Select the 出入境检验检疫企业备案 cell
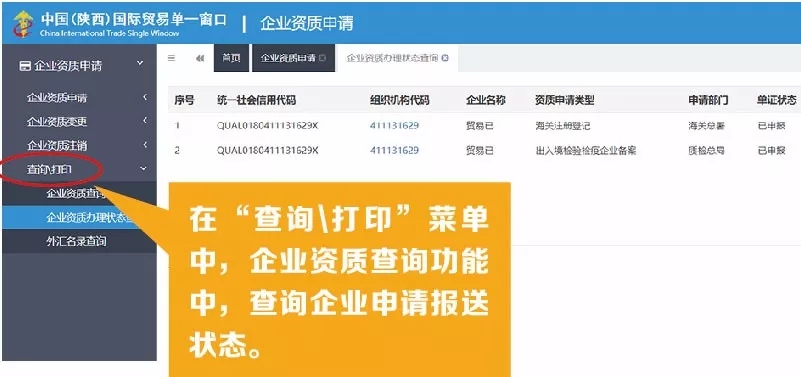 tap(585, 151)
